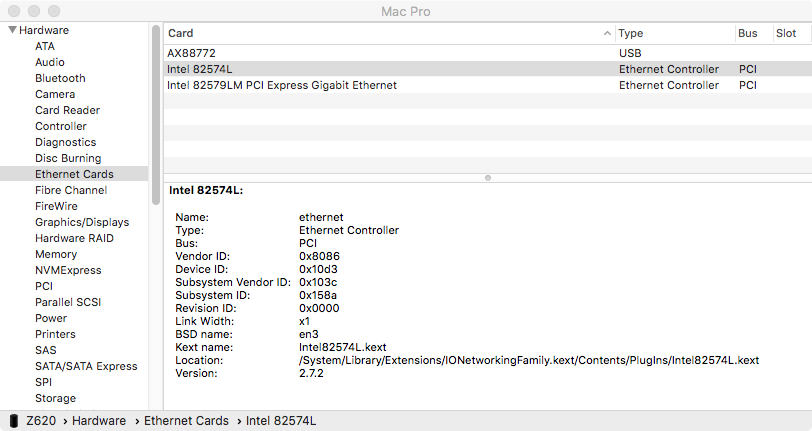This screenshot has width=812, height=431.
Task: Click the Revision ID value 0x0000
Action: (x=319, y=308)
